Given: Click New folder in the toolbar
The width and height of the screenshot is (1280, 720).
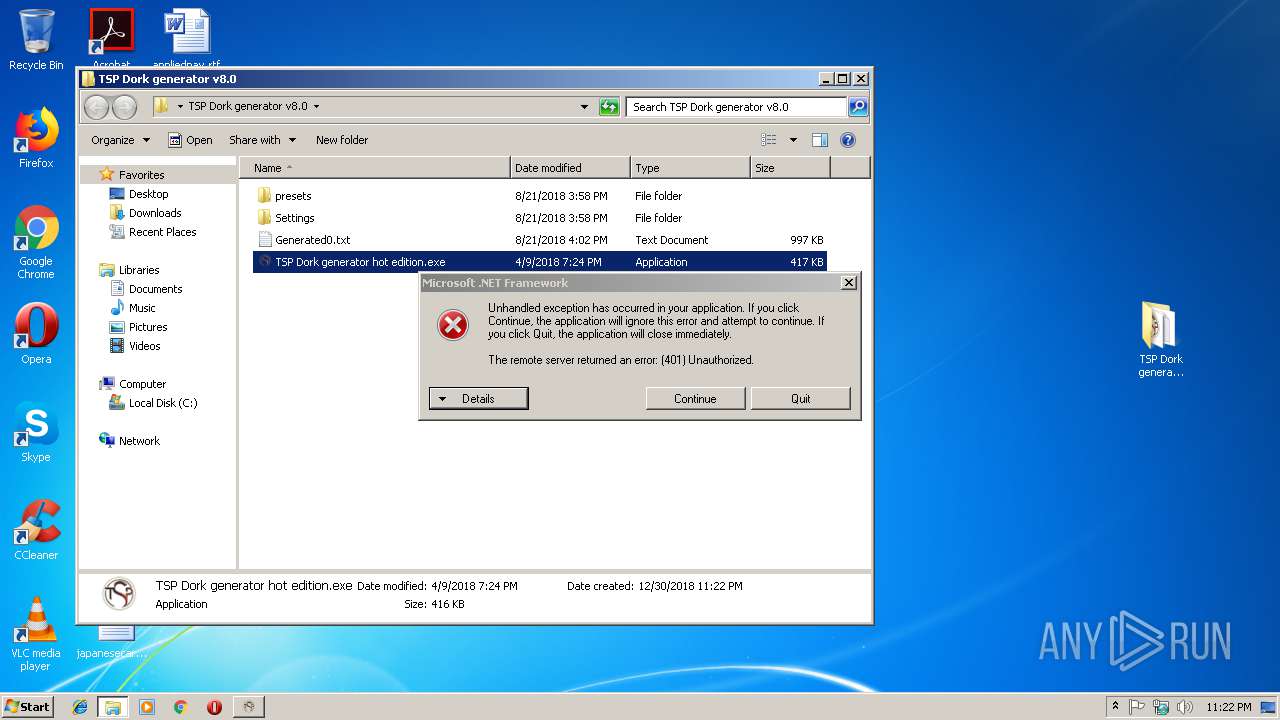Looking at the screenshot, I should 342,140.
